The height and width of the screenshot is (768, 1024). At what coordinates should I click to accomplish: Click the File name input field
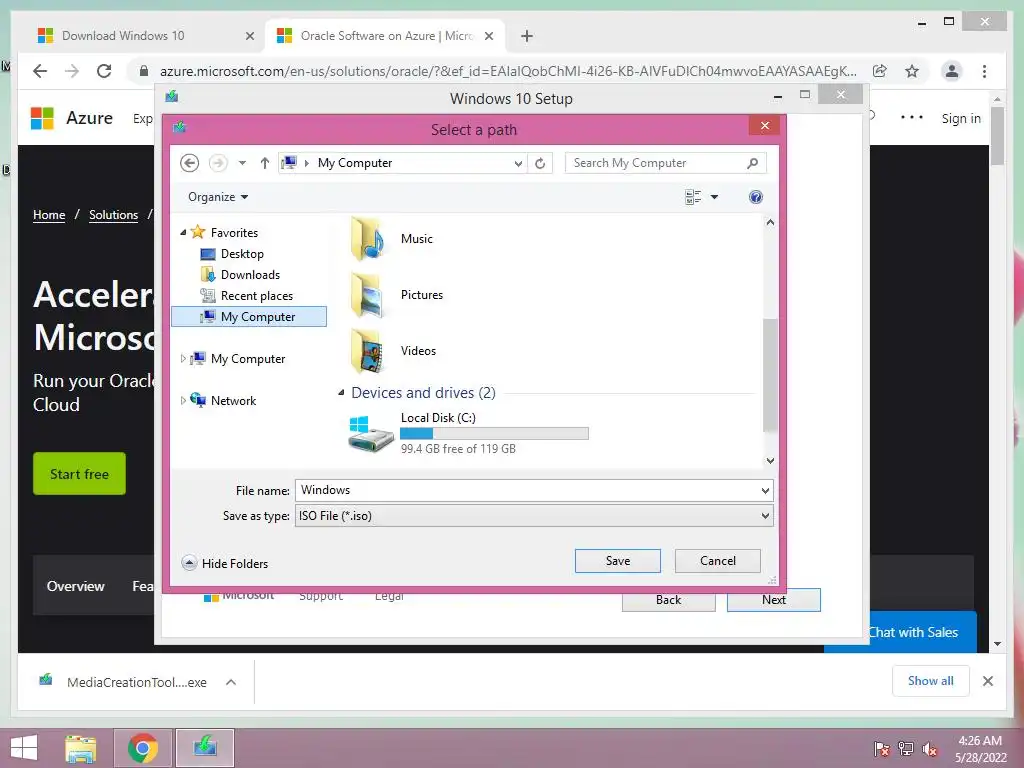tap(526, 490)
